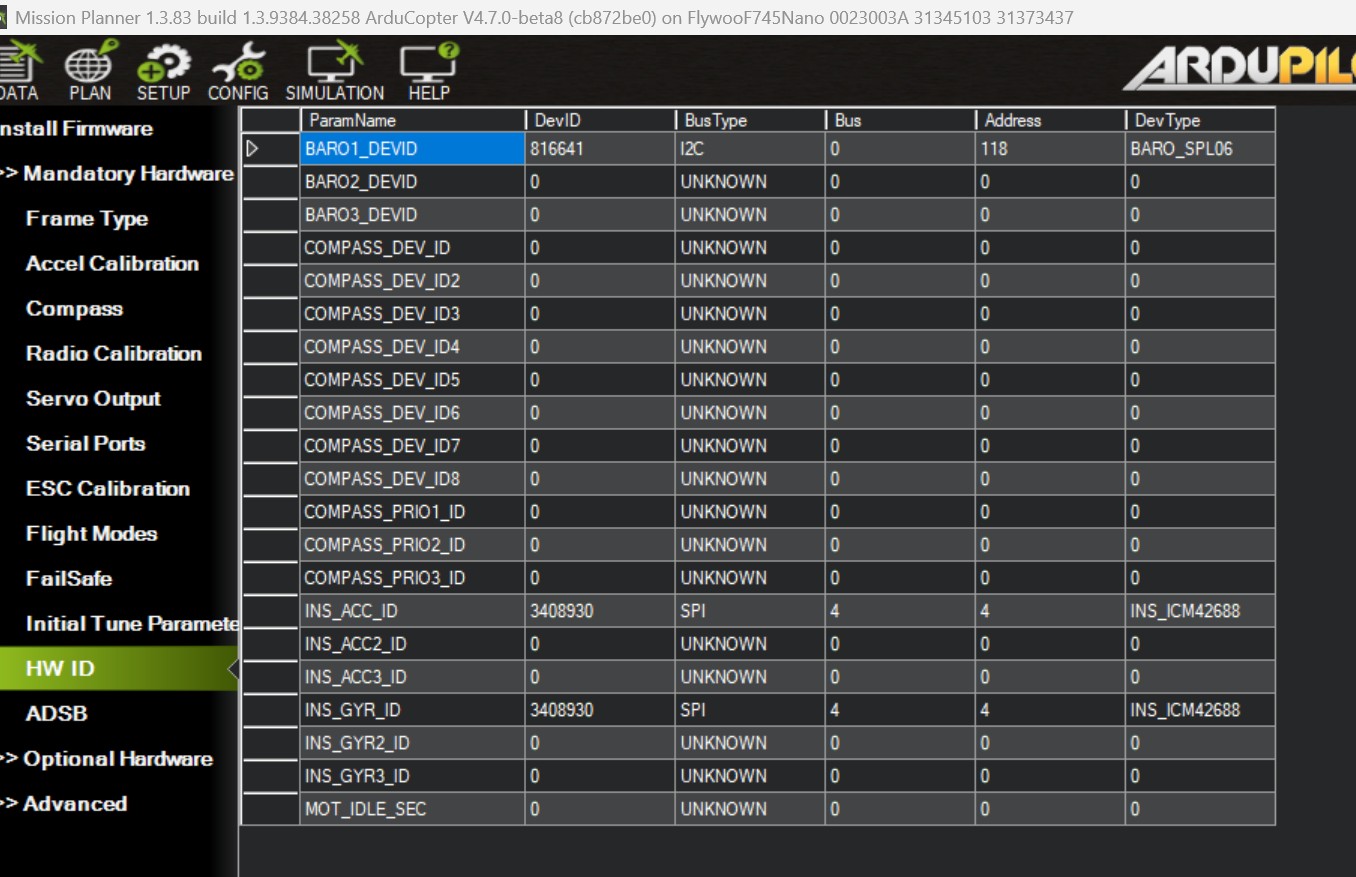Select the COMPASS_DEV_ID parameter cell
Viewport: 1356px width, 877px height.
point(413,248)
